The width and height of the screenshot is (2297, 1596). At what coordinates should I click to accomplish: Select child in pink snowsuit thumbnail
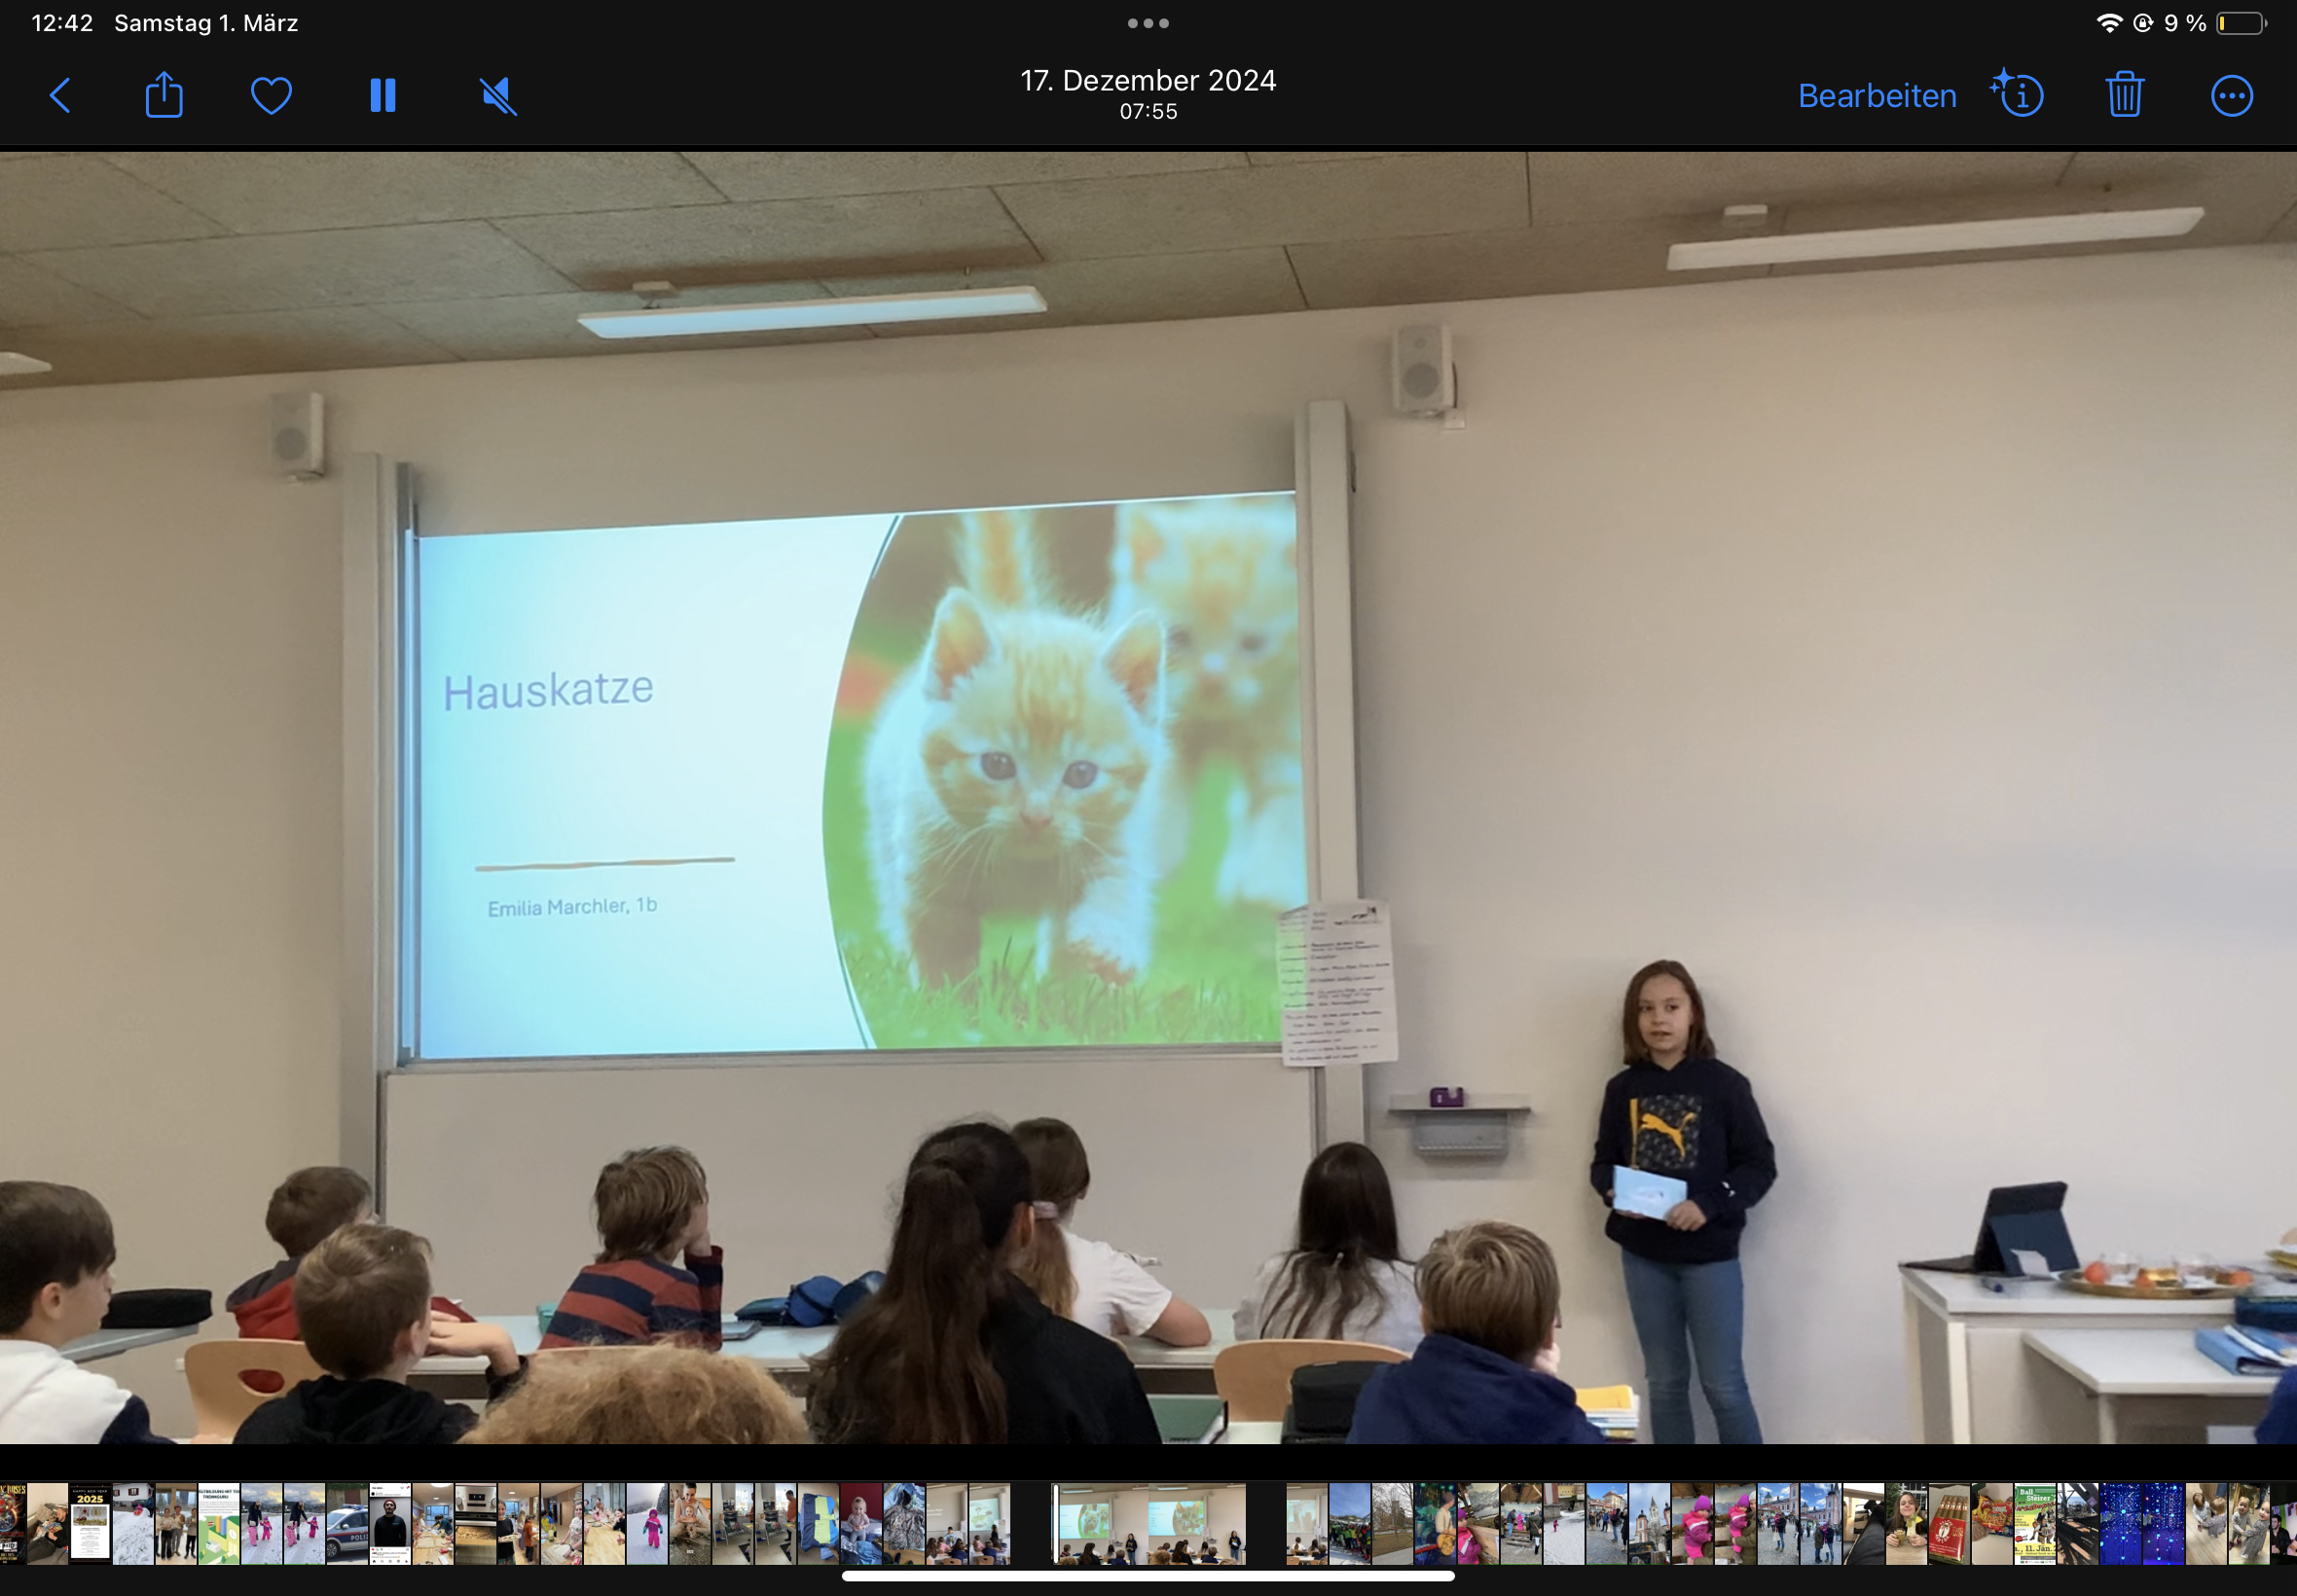click(x=648, y=1523)
